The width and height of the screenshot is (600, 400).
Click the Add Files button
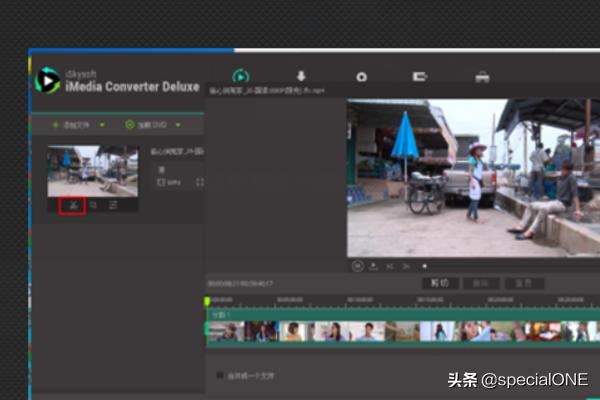(x=68, y=125)
